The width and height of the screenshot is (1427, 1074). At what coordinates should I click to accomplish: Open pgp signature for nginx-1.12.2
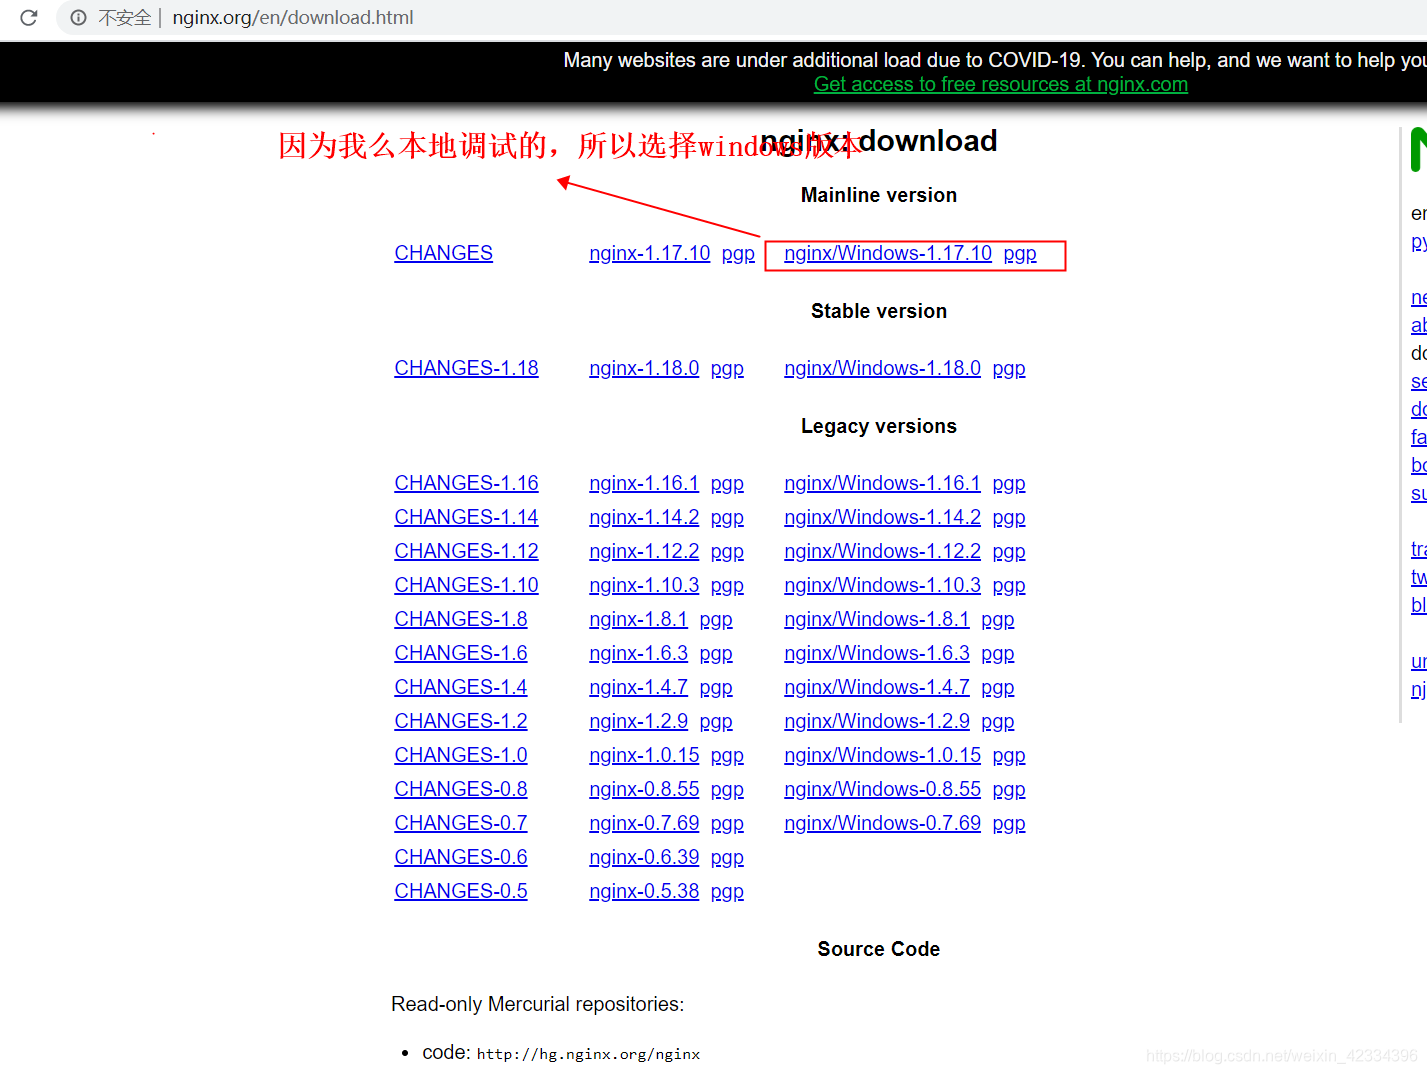click(x=727, y=552)
